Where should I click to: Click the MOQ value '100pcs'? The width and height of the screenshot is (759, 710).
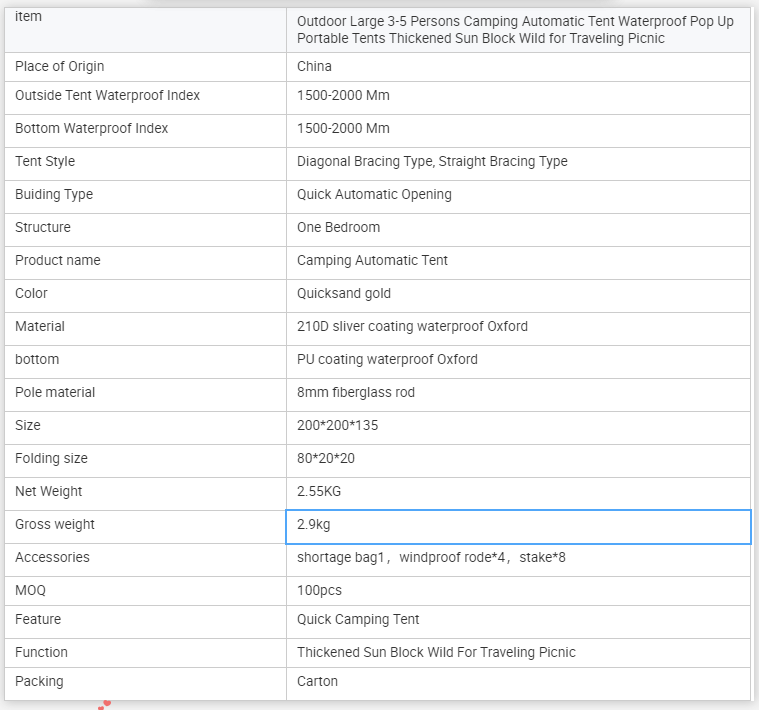(x=319, y=591)
